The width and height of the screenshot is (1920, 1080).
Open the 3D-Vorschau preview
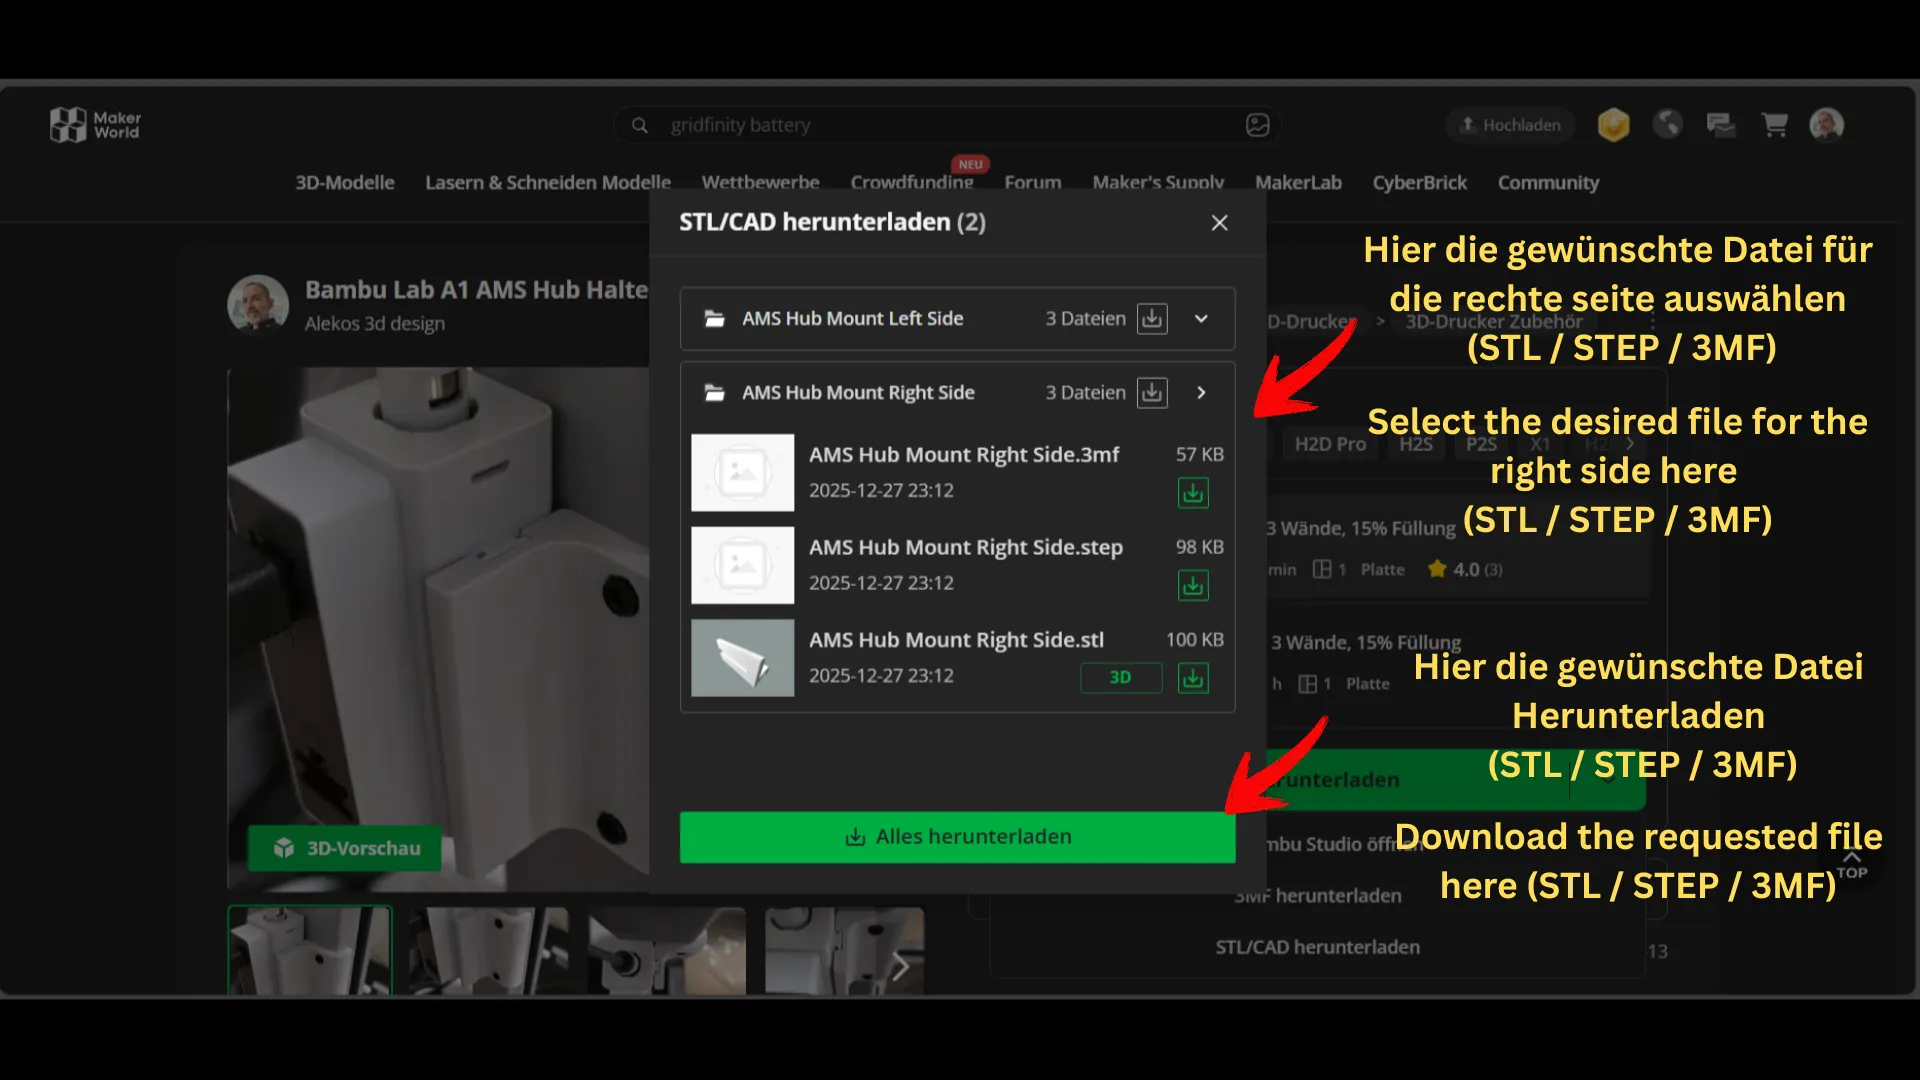click(x=345, y=848)
